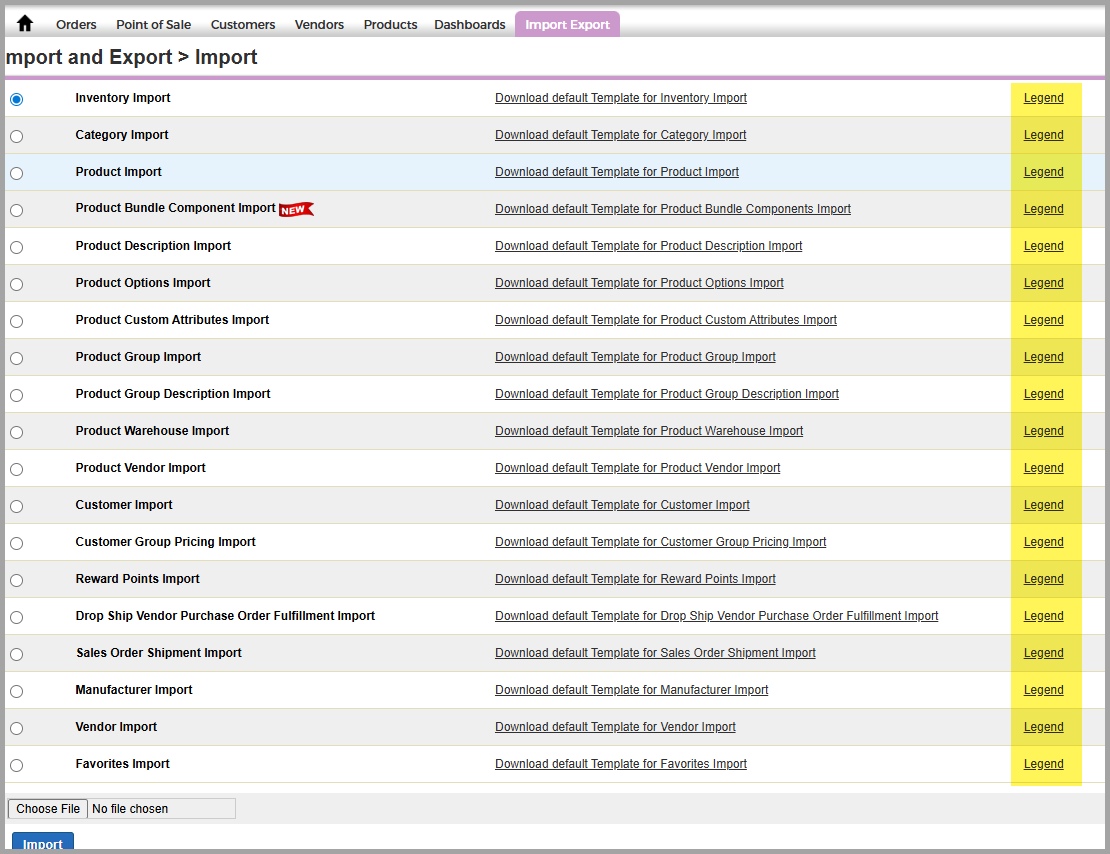This screenshot has height=854, width=1110.
Task: Select Product Group Description Import radio button
Action: pyautogui.click(x=16, y=395)
